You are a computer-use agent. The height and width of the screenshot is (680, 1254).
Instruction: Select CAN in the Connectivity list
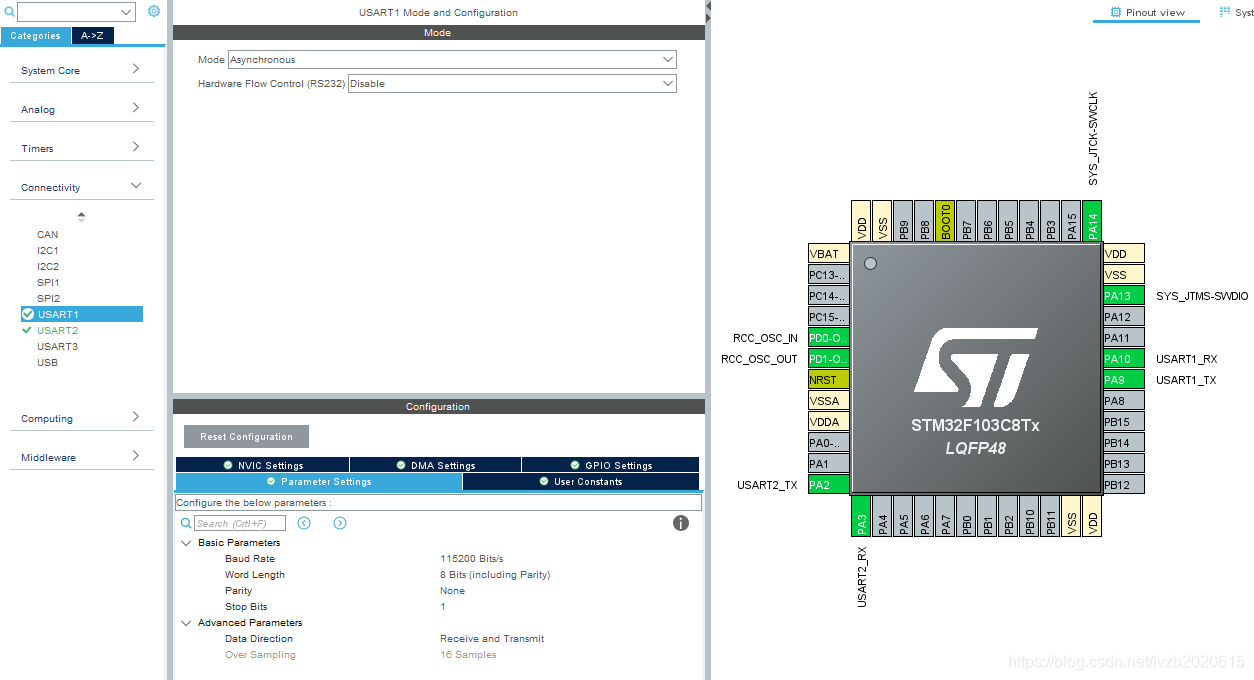(47, 234)
